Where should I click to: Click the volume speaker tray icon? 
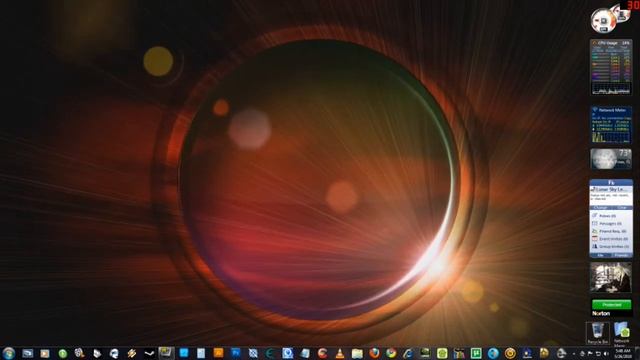point(606,354)
